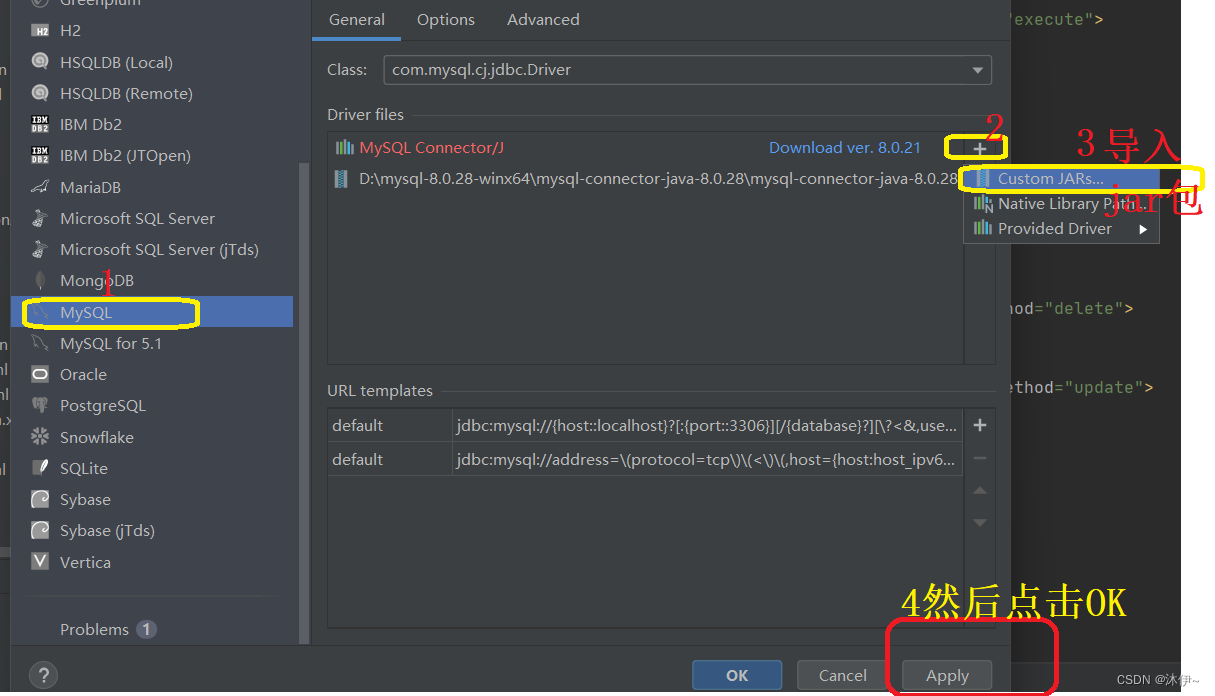Click the MySQL Connector/J library icon
This screenshot has width=1215, height=696.
(344, 147)
